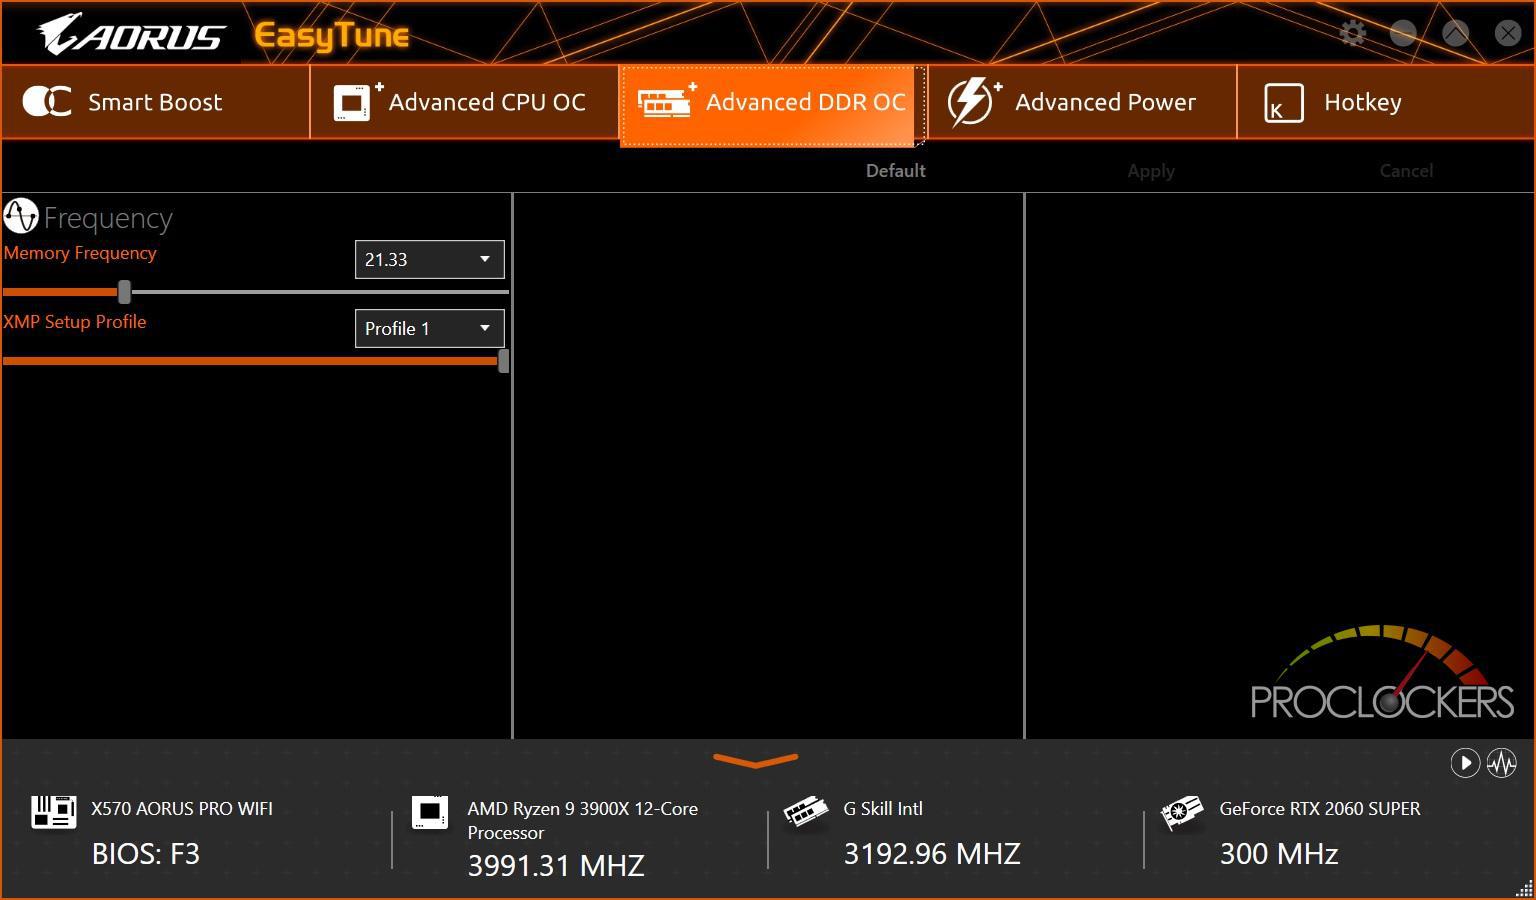1536x900 pixels.
Task: Open the Smart Boost tab
Action: point(155,102)
